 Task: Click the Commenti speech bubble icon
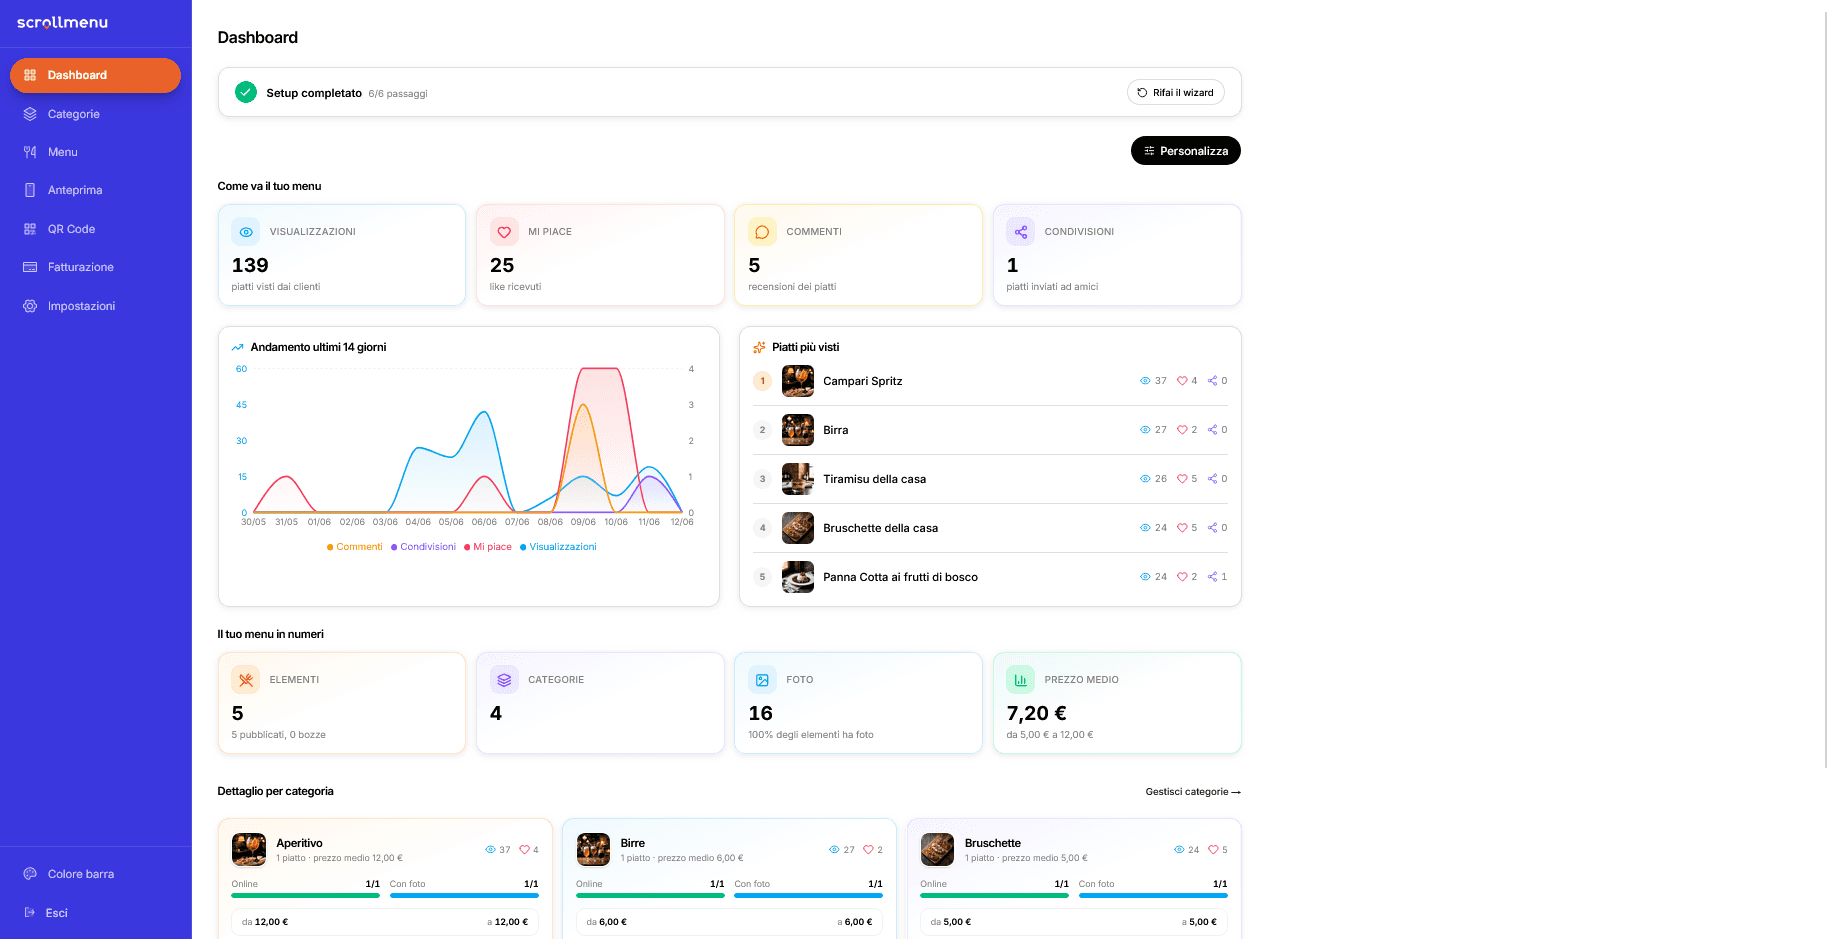pyautogui.click(x=762, y=232)
